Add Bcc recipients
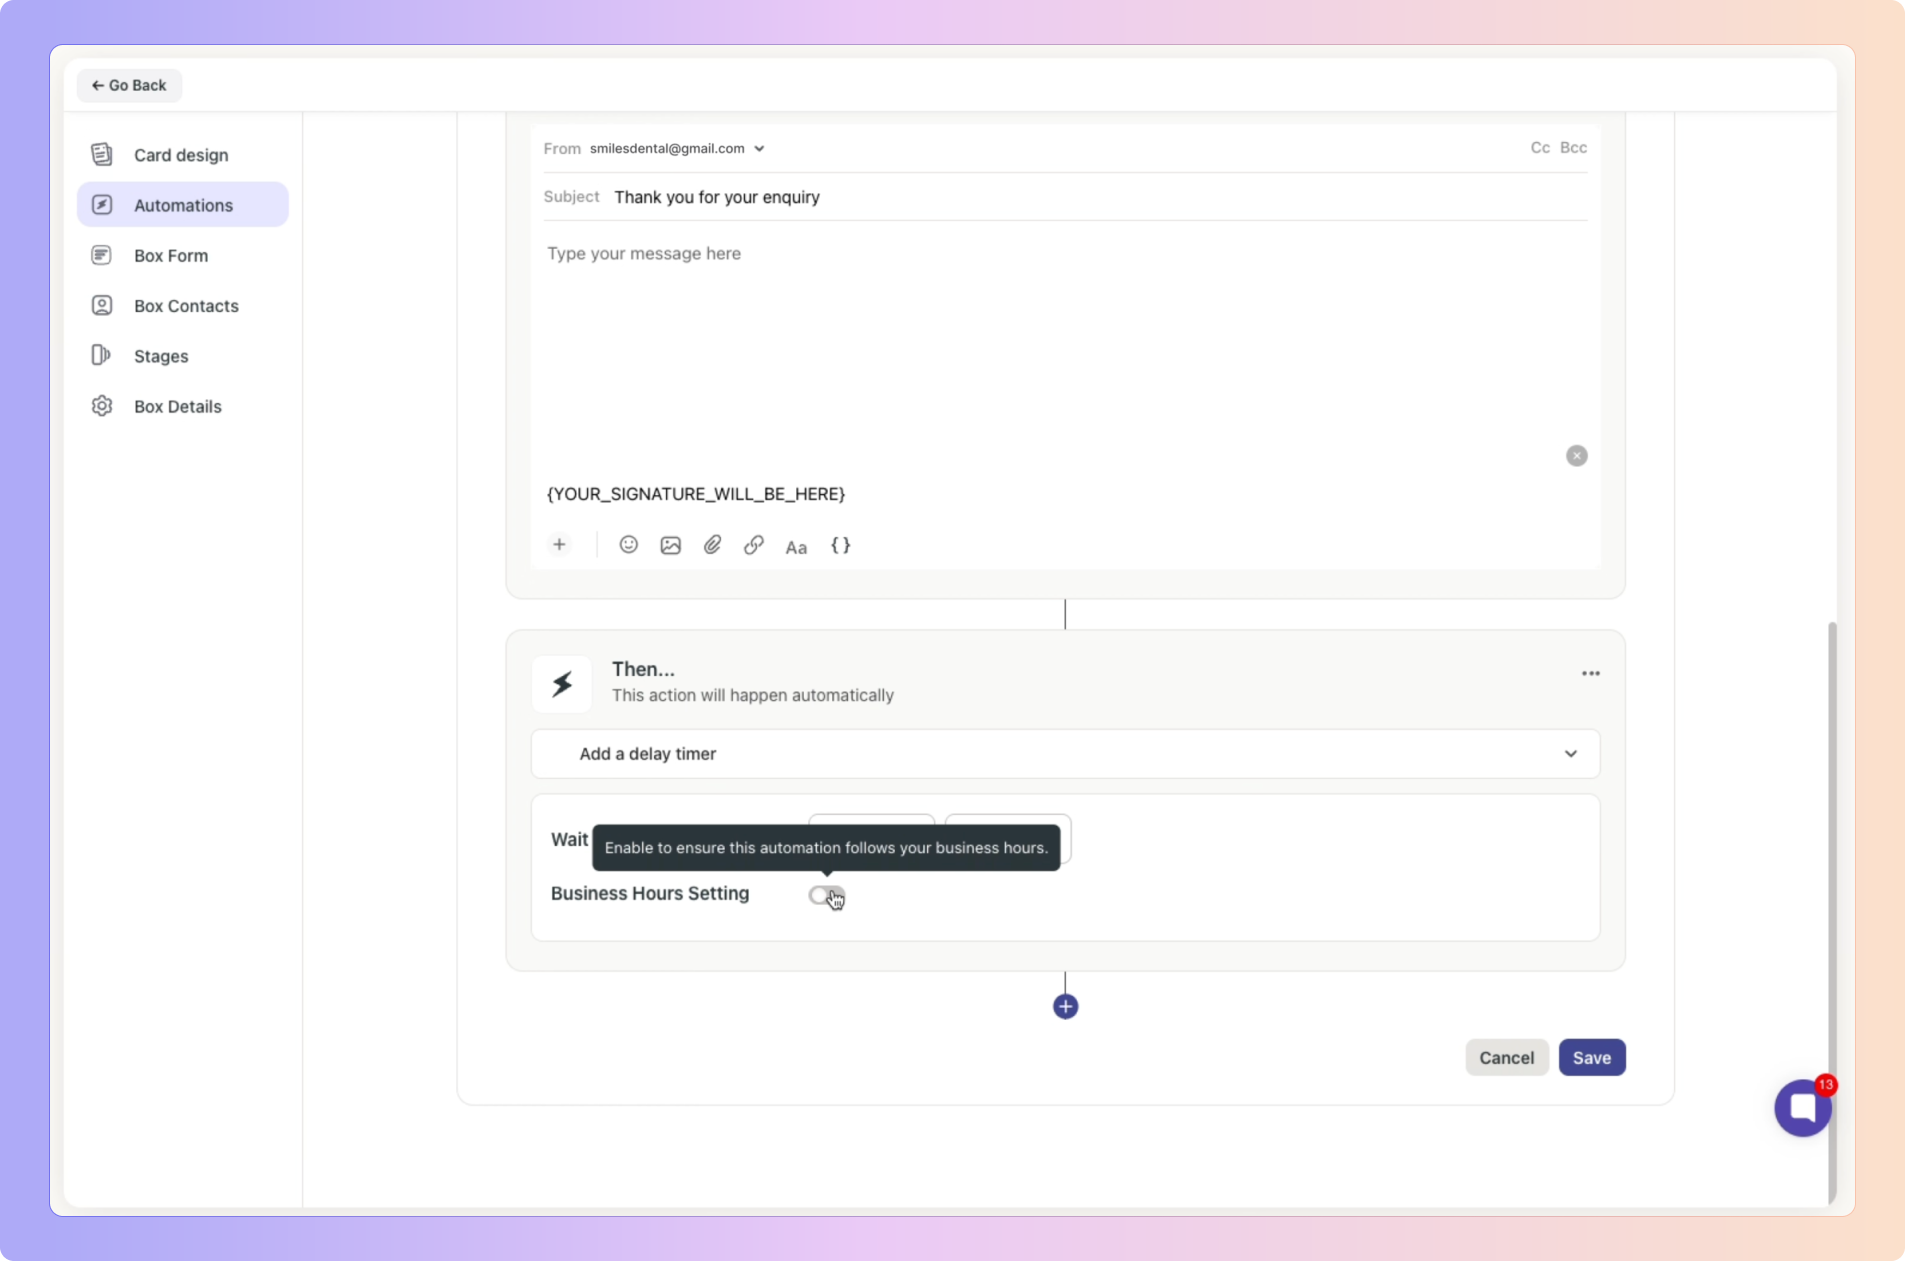The width and height of the screenshot is (1905, 1261). point(1573,148)
